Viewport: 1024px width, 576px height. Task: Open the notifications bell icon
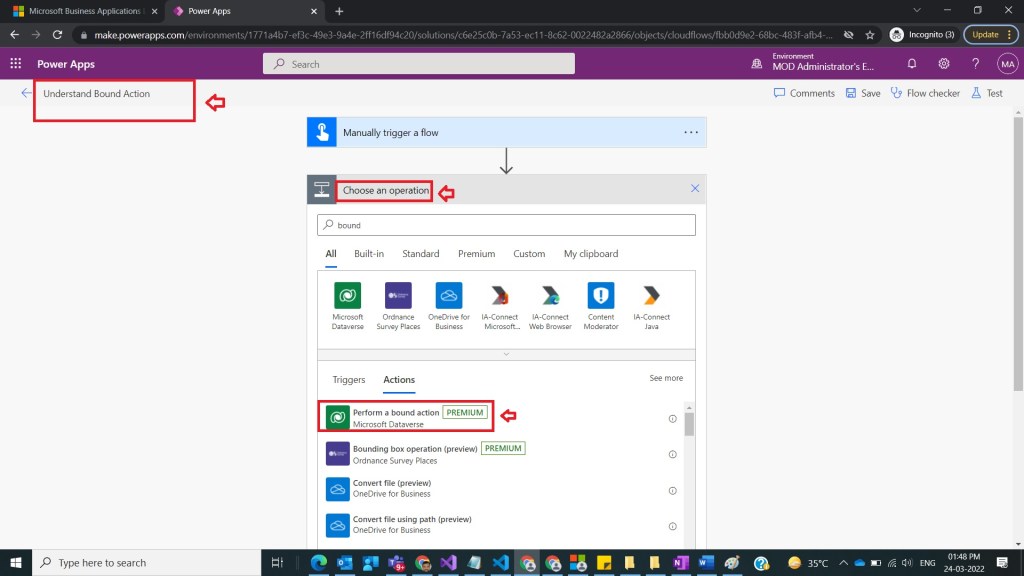[912, 63]
